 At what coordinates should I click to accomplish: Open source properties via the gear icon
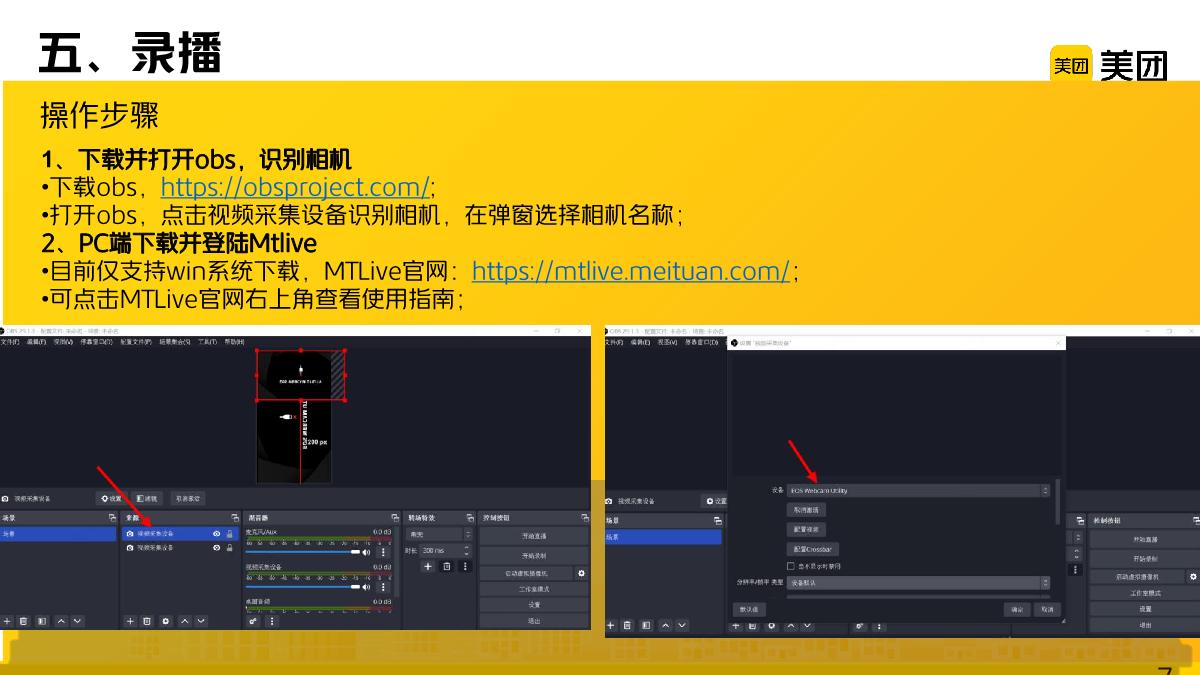pyautogui.click(x=166, y=621)
